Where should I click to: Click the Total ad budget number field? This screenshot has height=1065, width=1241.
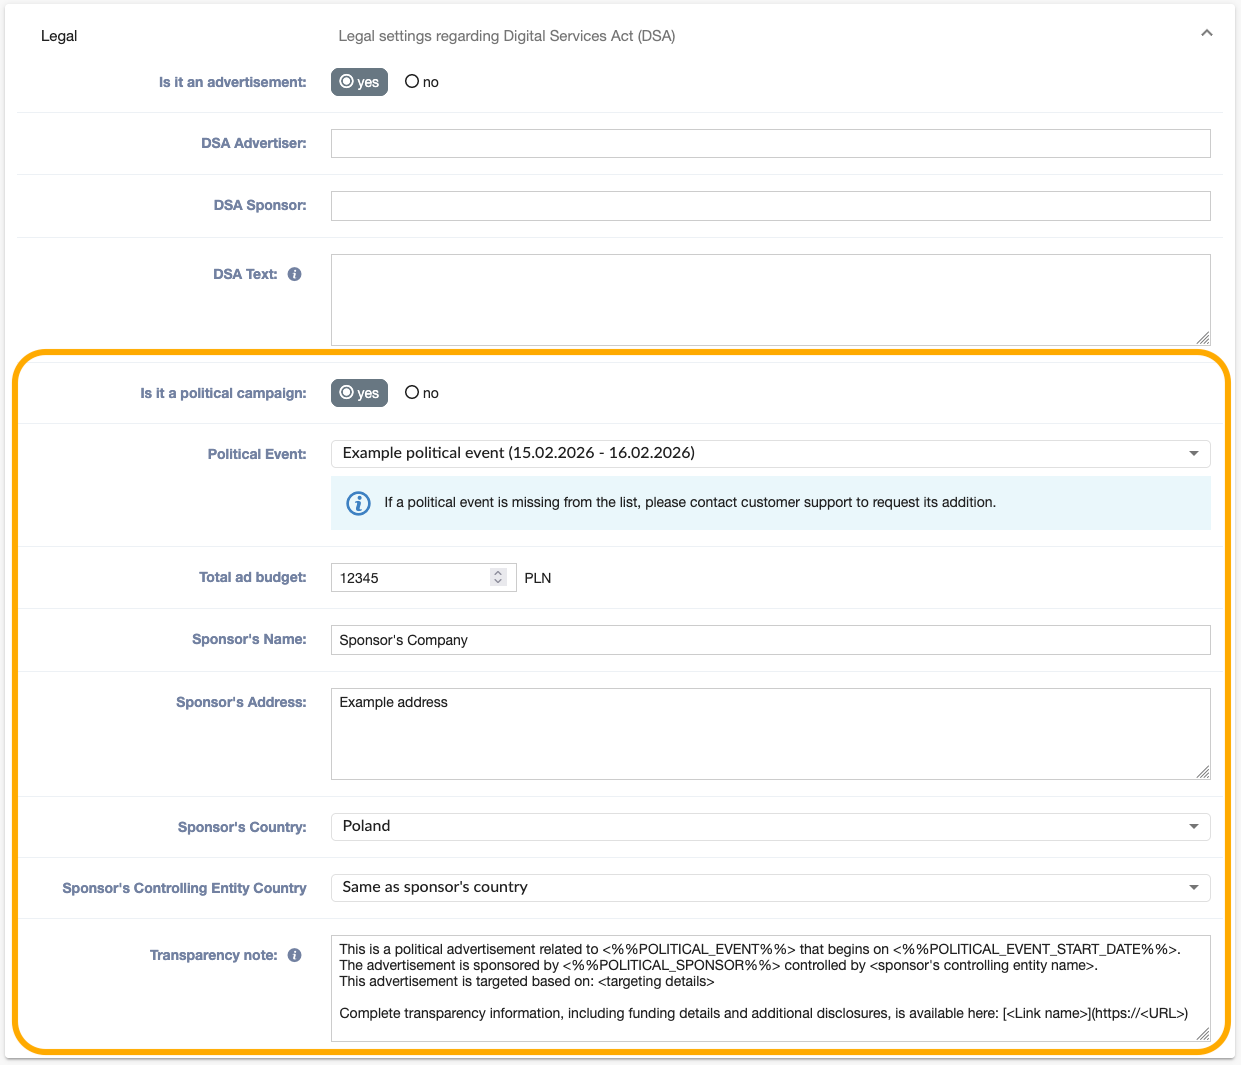click(410, 578)
